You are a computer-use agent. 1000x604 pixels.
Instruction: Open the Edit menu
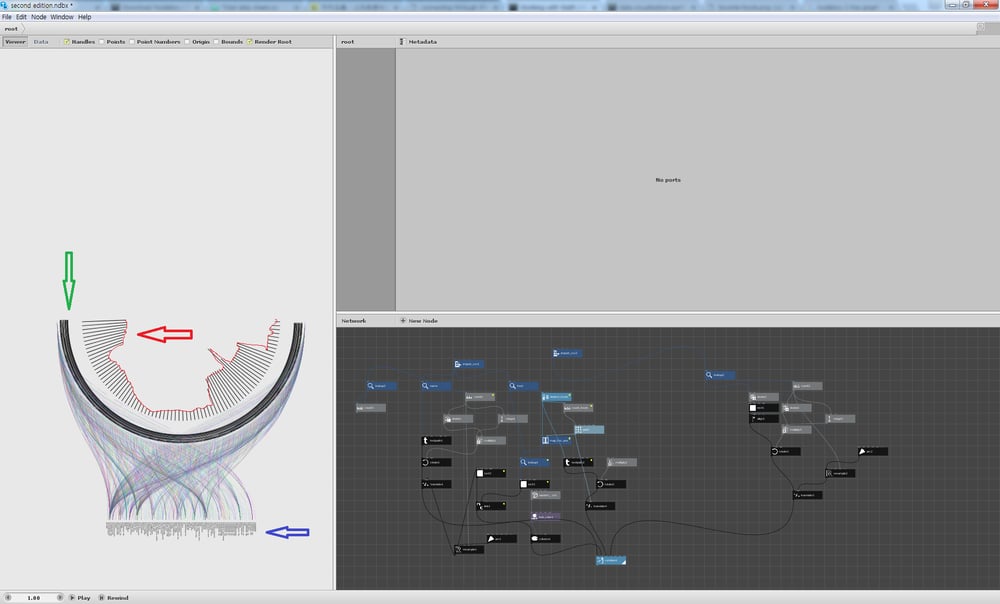[x=21, y=17]
